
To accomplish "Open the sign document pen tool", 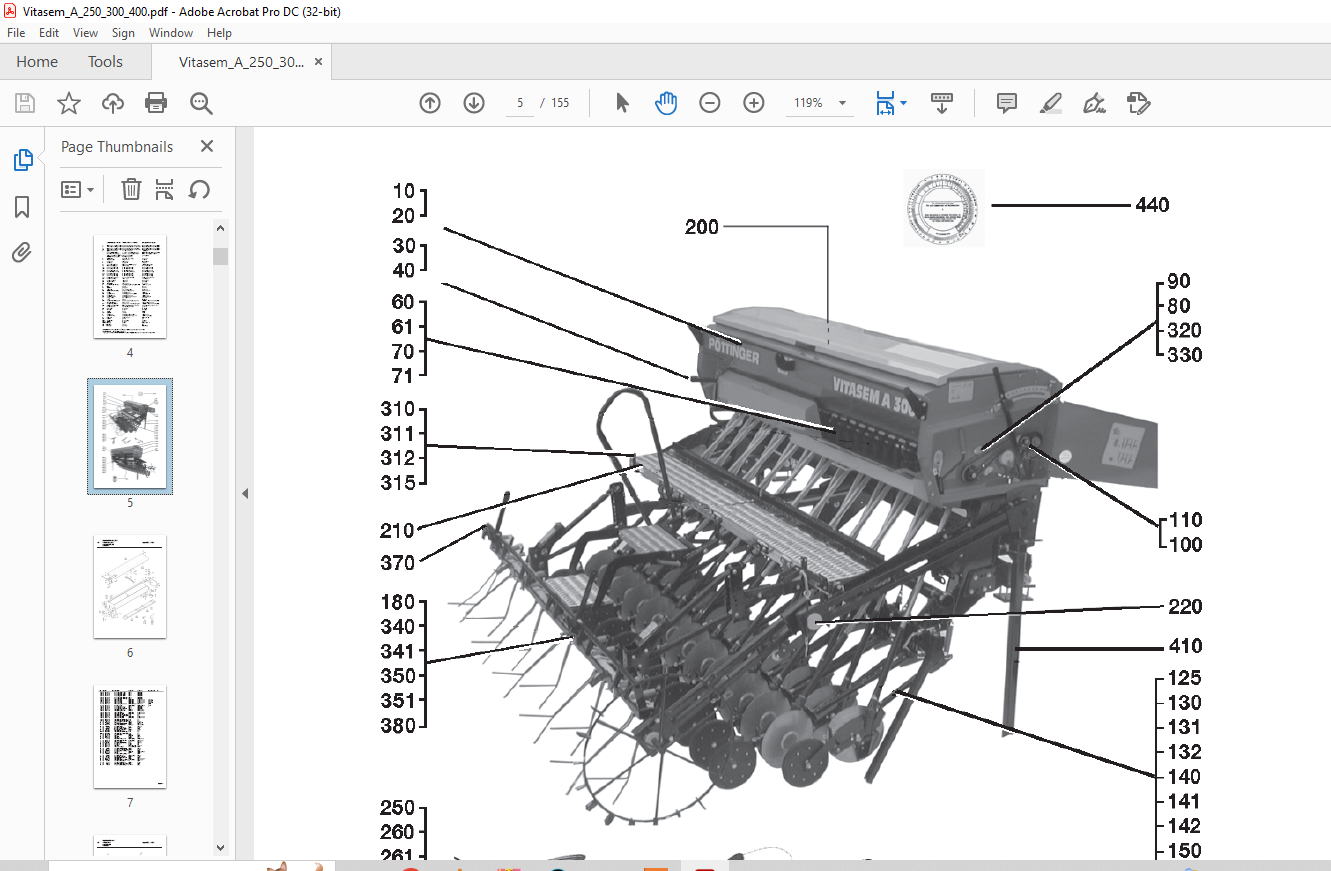I will click(x=1094, y=103).
